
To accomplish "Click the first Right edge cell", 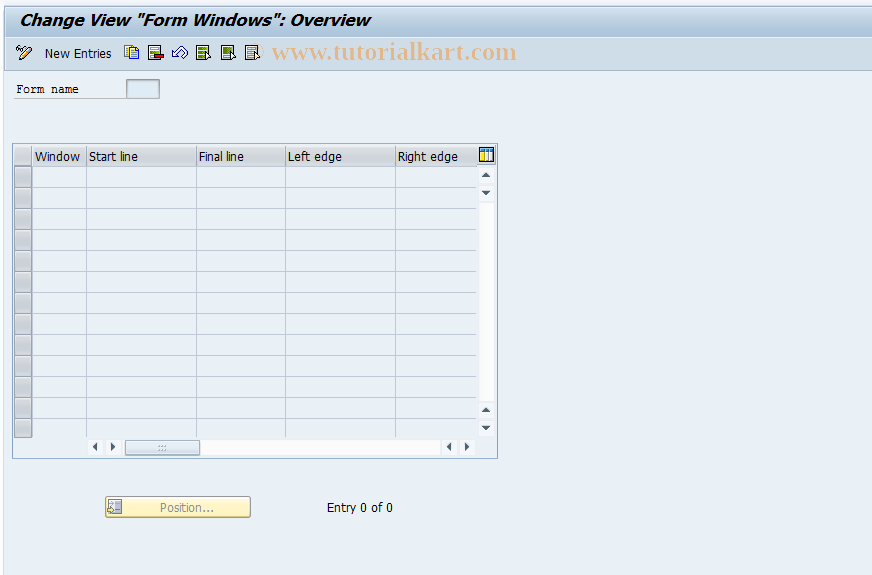I will click(x=436, y=177).
